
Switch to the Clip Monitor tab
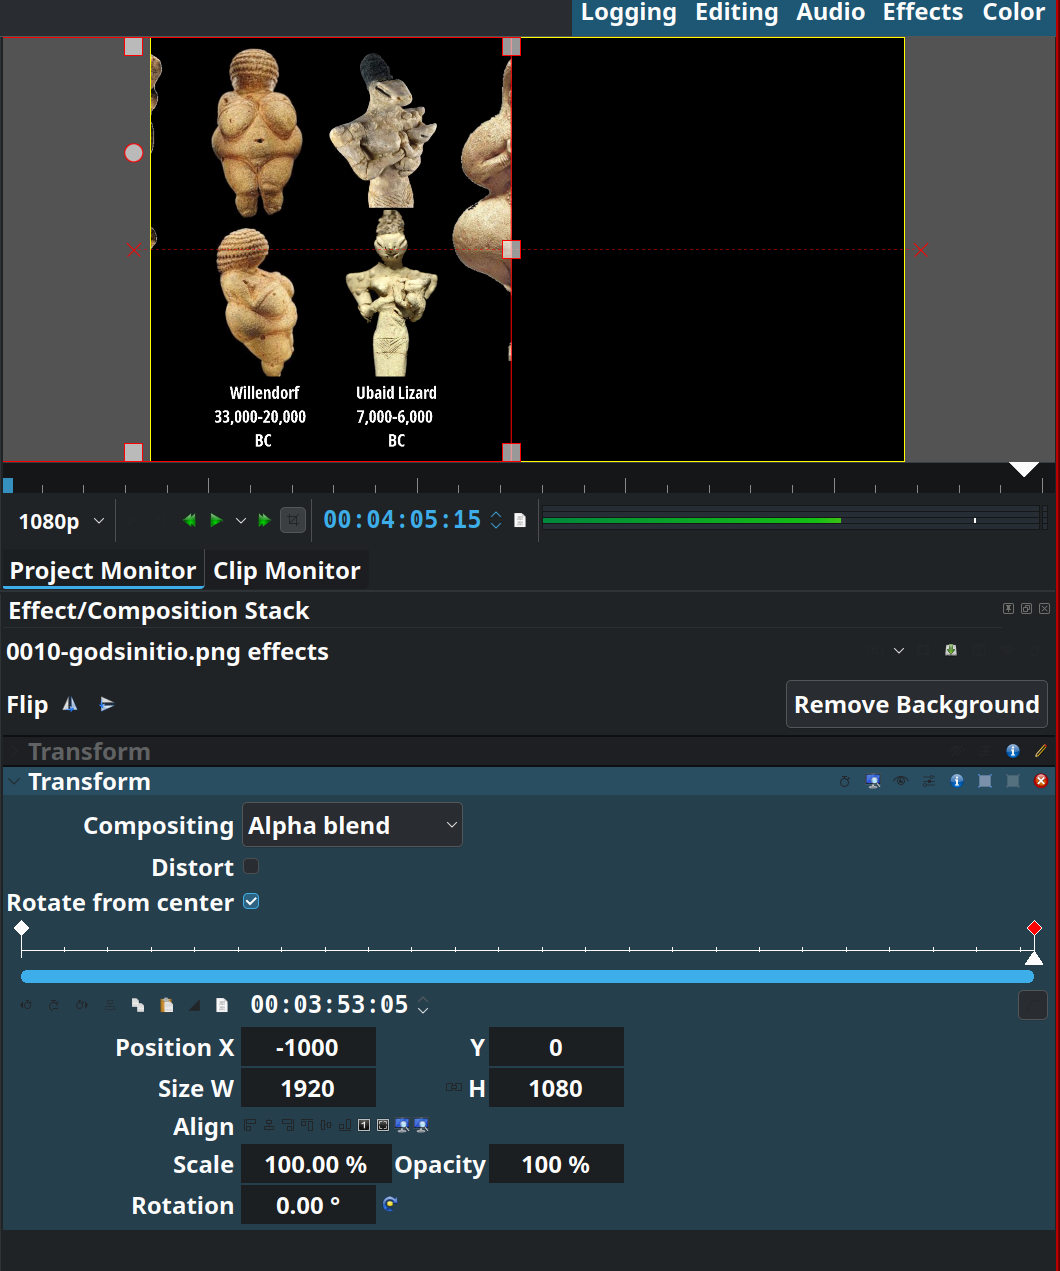[286, 571]
